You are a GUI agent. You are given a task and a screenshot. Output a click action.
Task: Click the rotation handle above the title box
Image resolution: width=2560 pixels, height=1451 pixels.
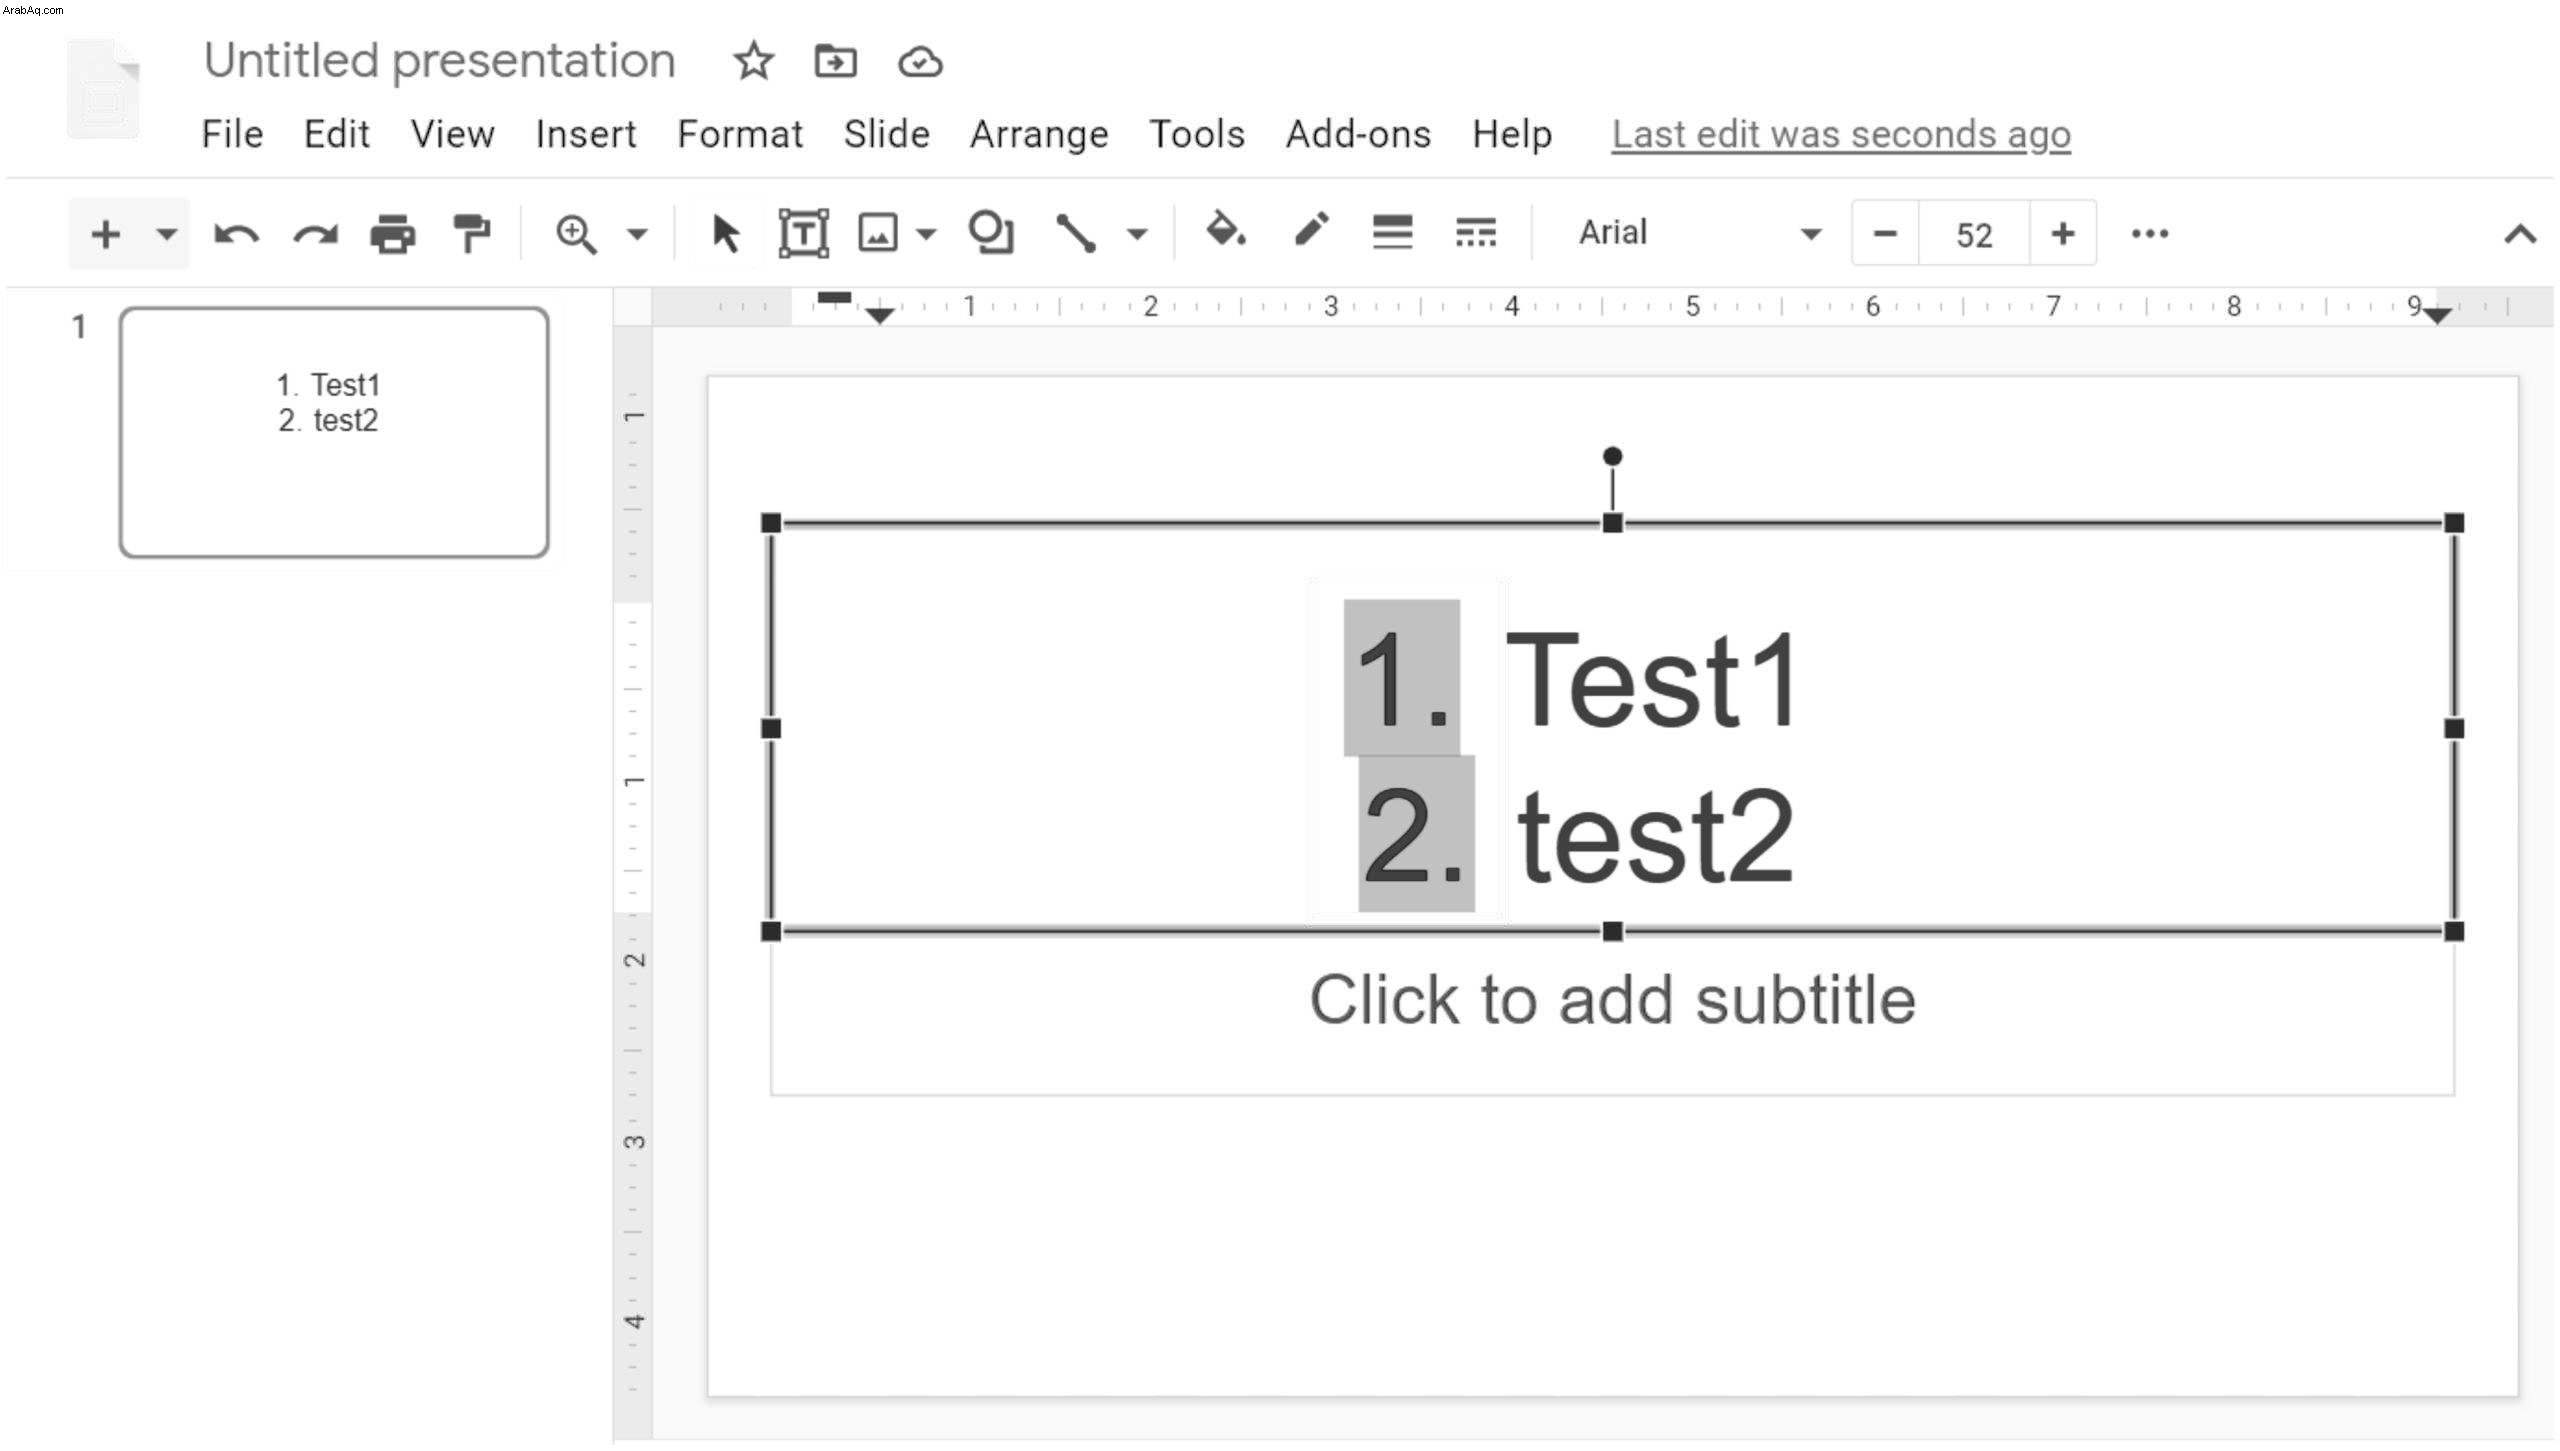click(1612, 456)
